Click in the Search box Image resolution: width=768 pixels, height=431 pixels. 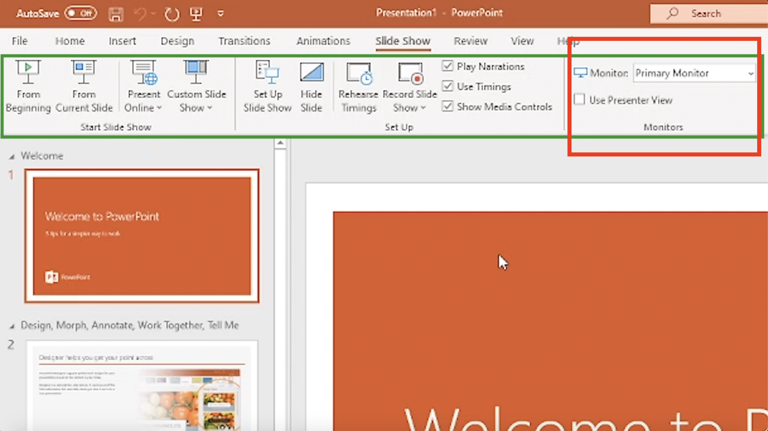(x=709, y=14)
